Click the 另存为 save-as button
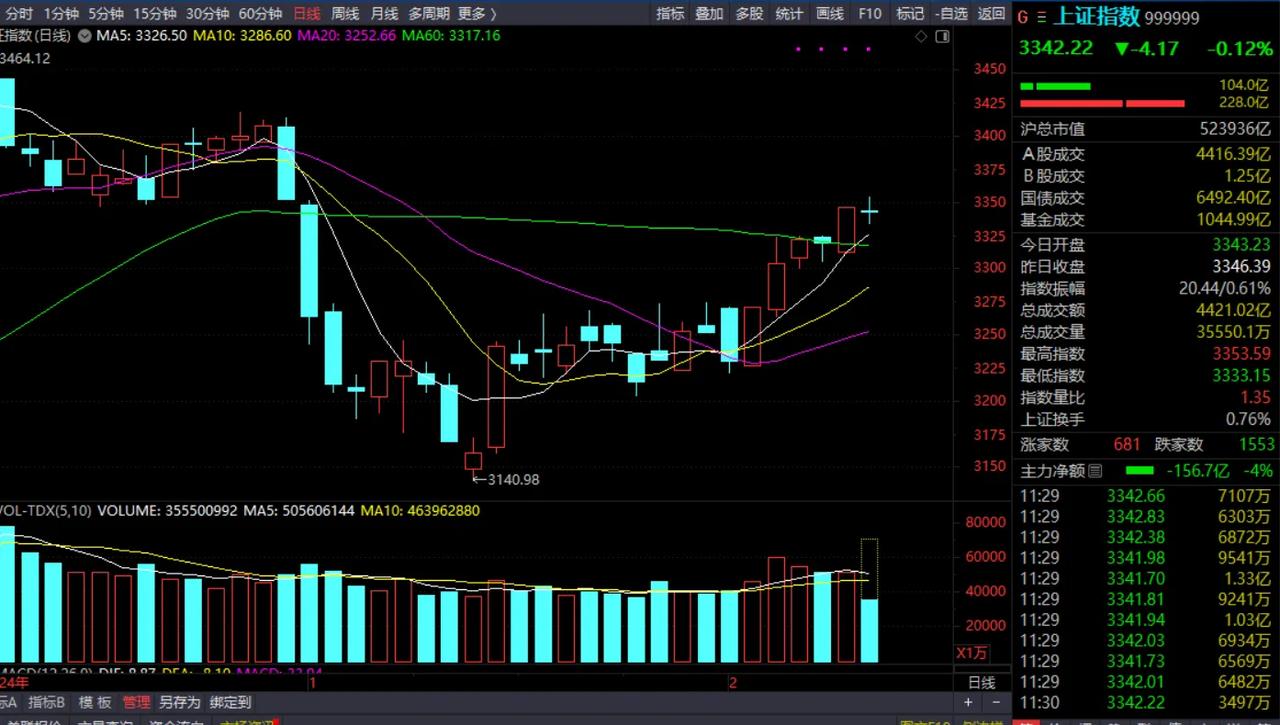 [180, 703]
